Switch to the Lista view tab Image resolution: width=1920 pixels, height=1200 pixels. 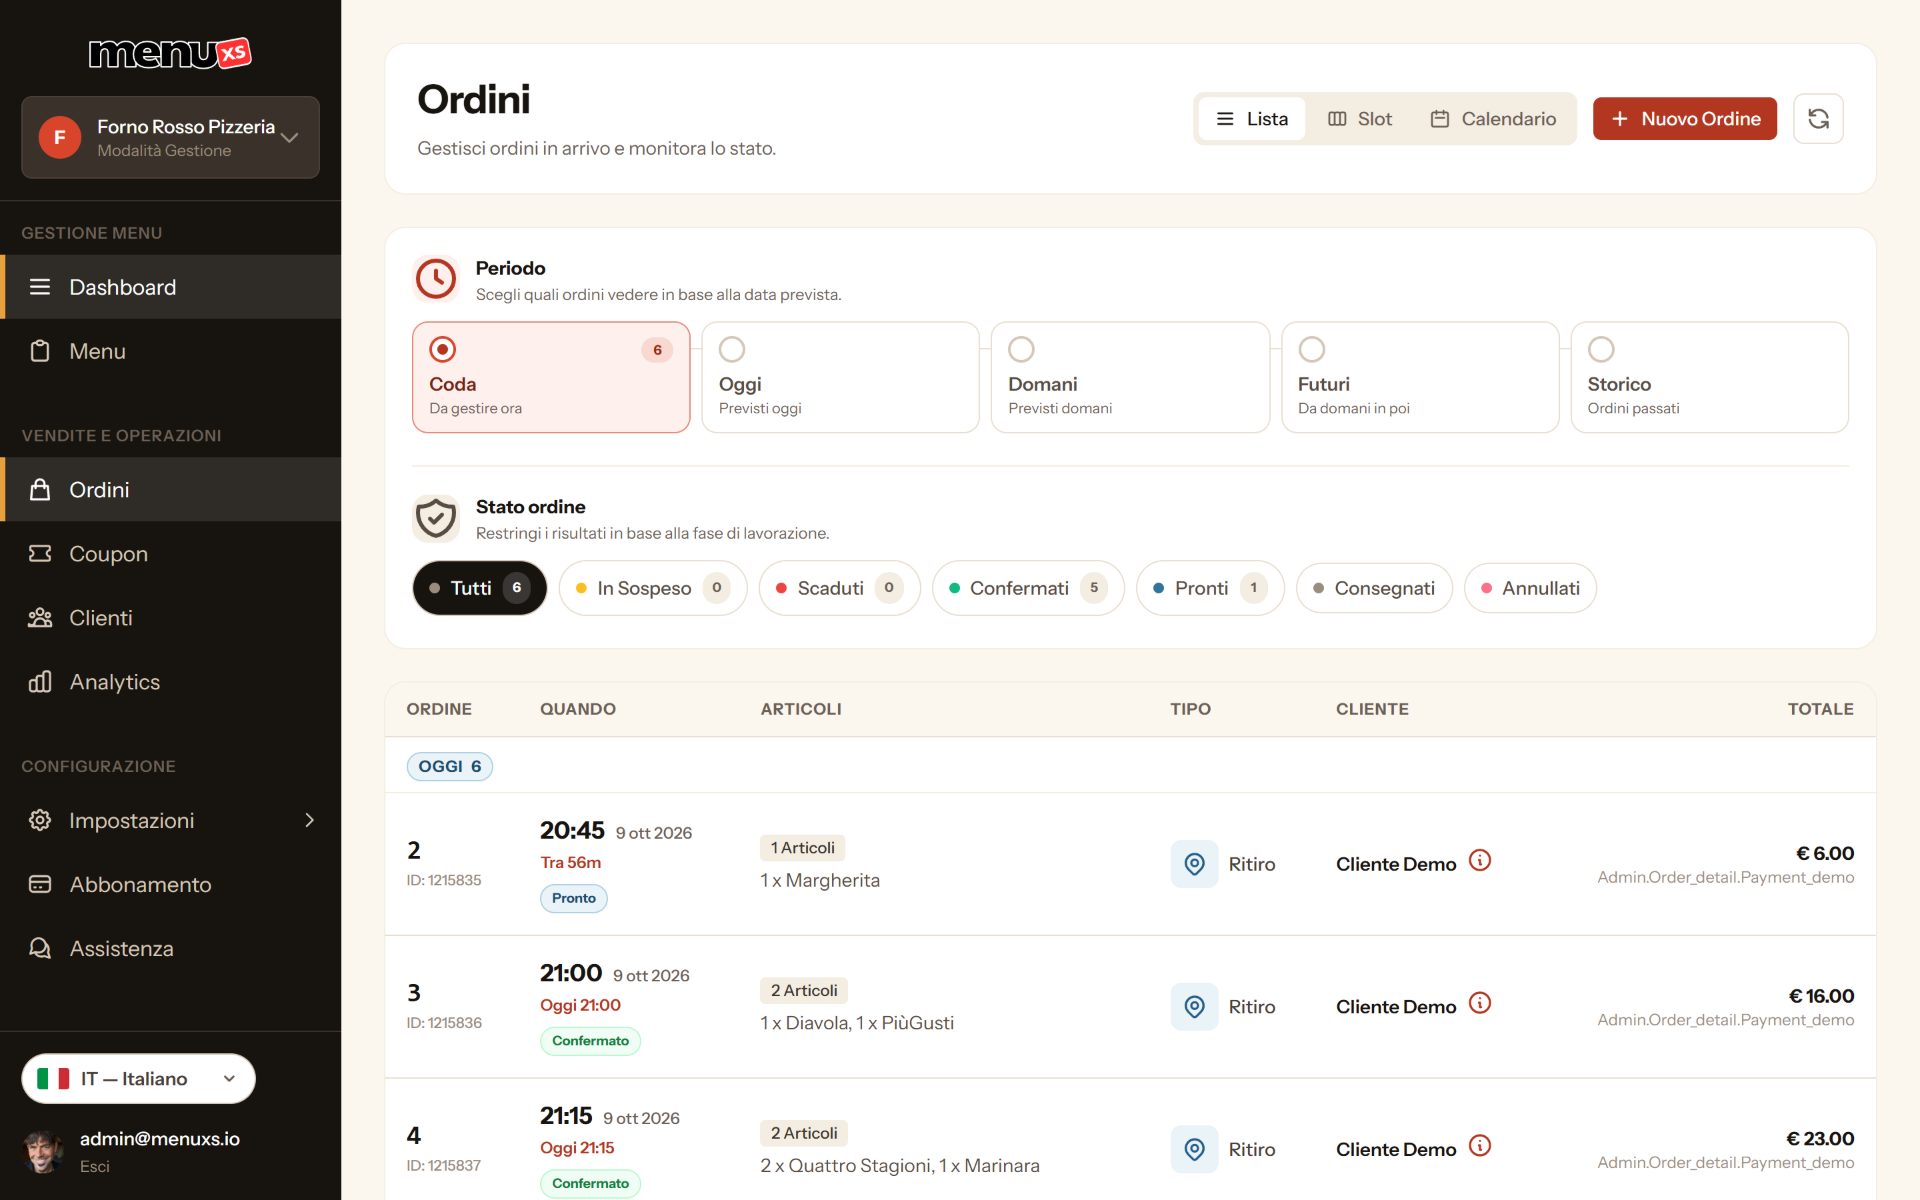coord(1252,119)
